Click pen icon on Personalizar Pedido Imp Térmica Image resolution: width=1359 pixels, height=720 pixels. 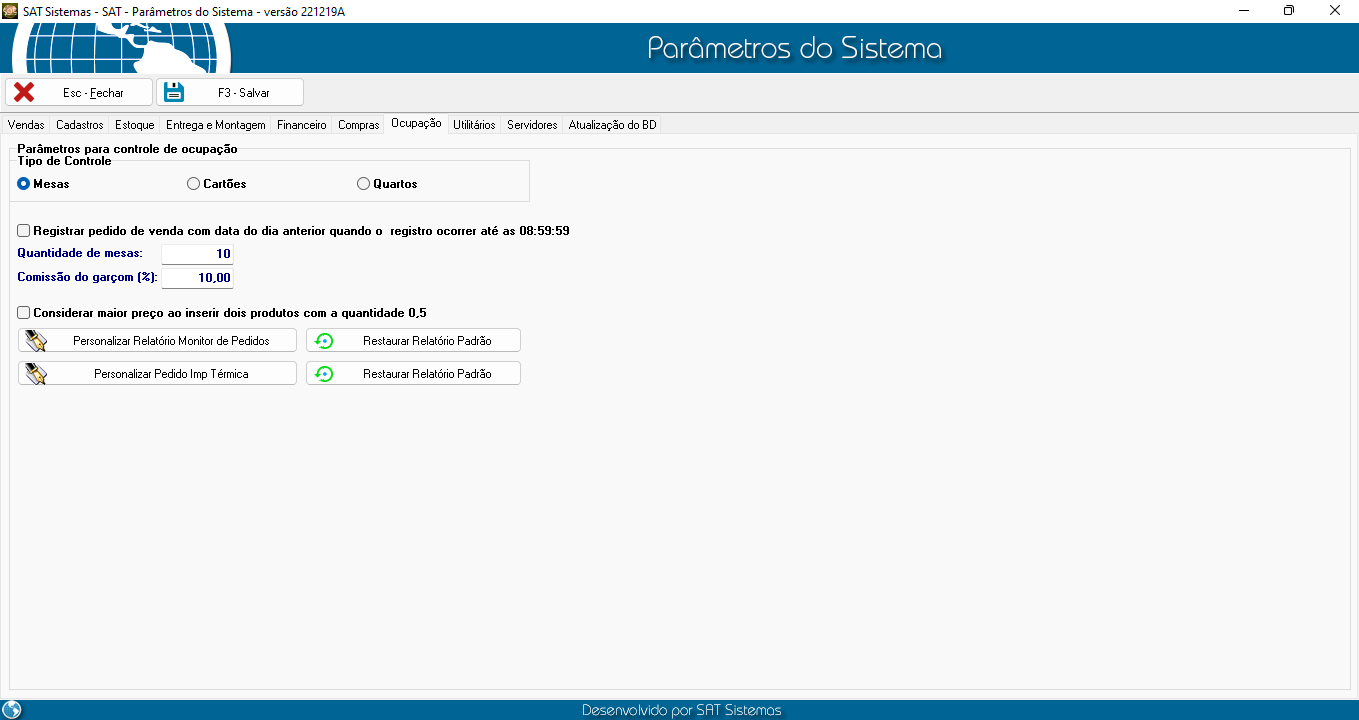[x=36, y=374]
